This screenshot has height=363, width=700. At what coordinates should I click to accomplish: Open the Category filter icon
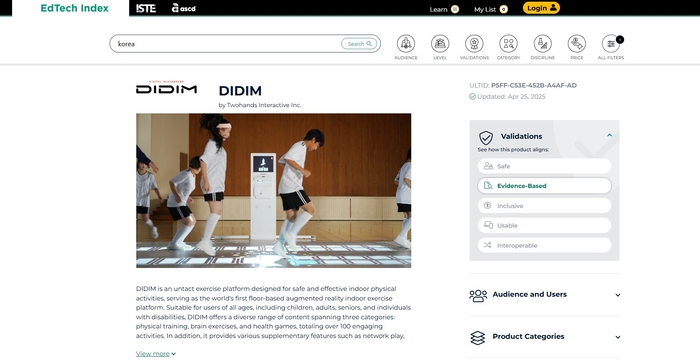pyautogui.click(x=508, y=44)
